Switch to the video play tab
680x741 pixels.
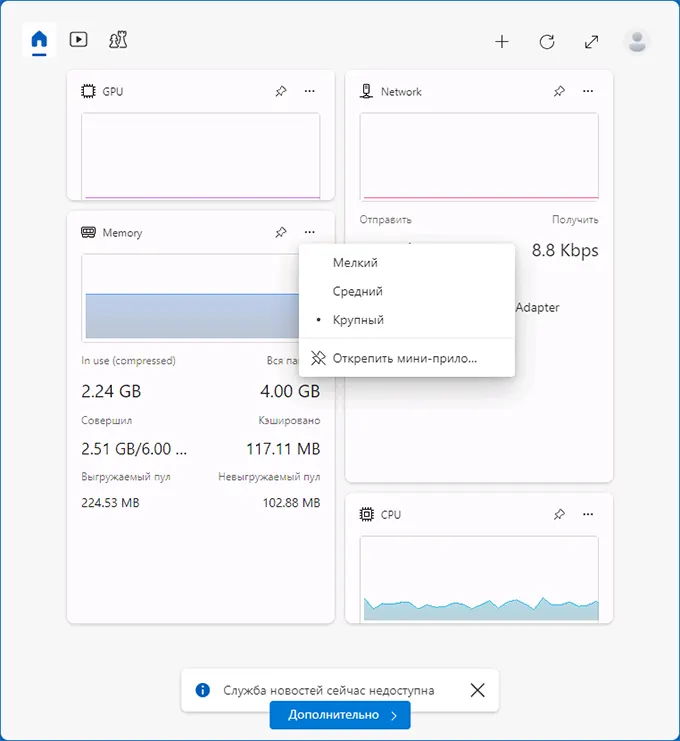(78, 39)
